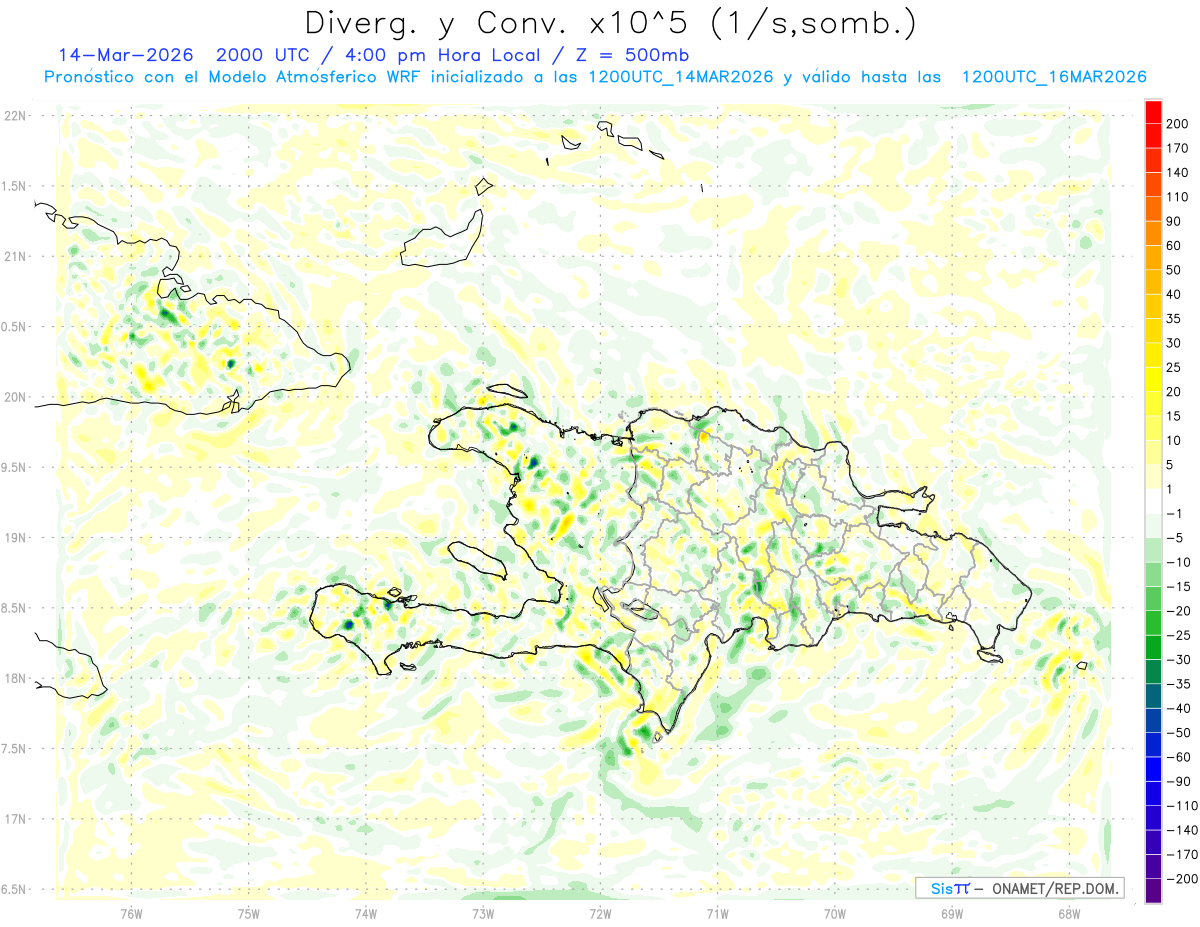Click the "19N" latitude label

tap(14, 538)
